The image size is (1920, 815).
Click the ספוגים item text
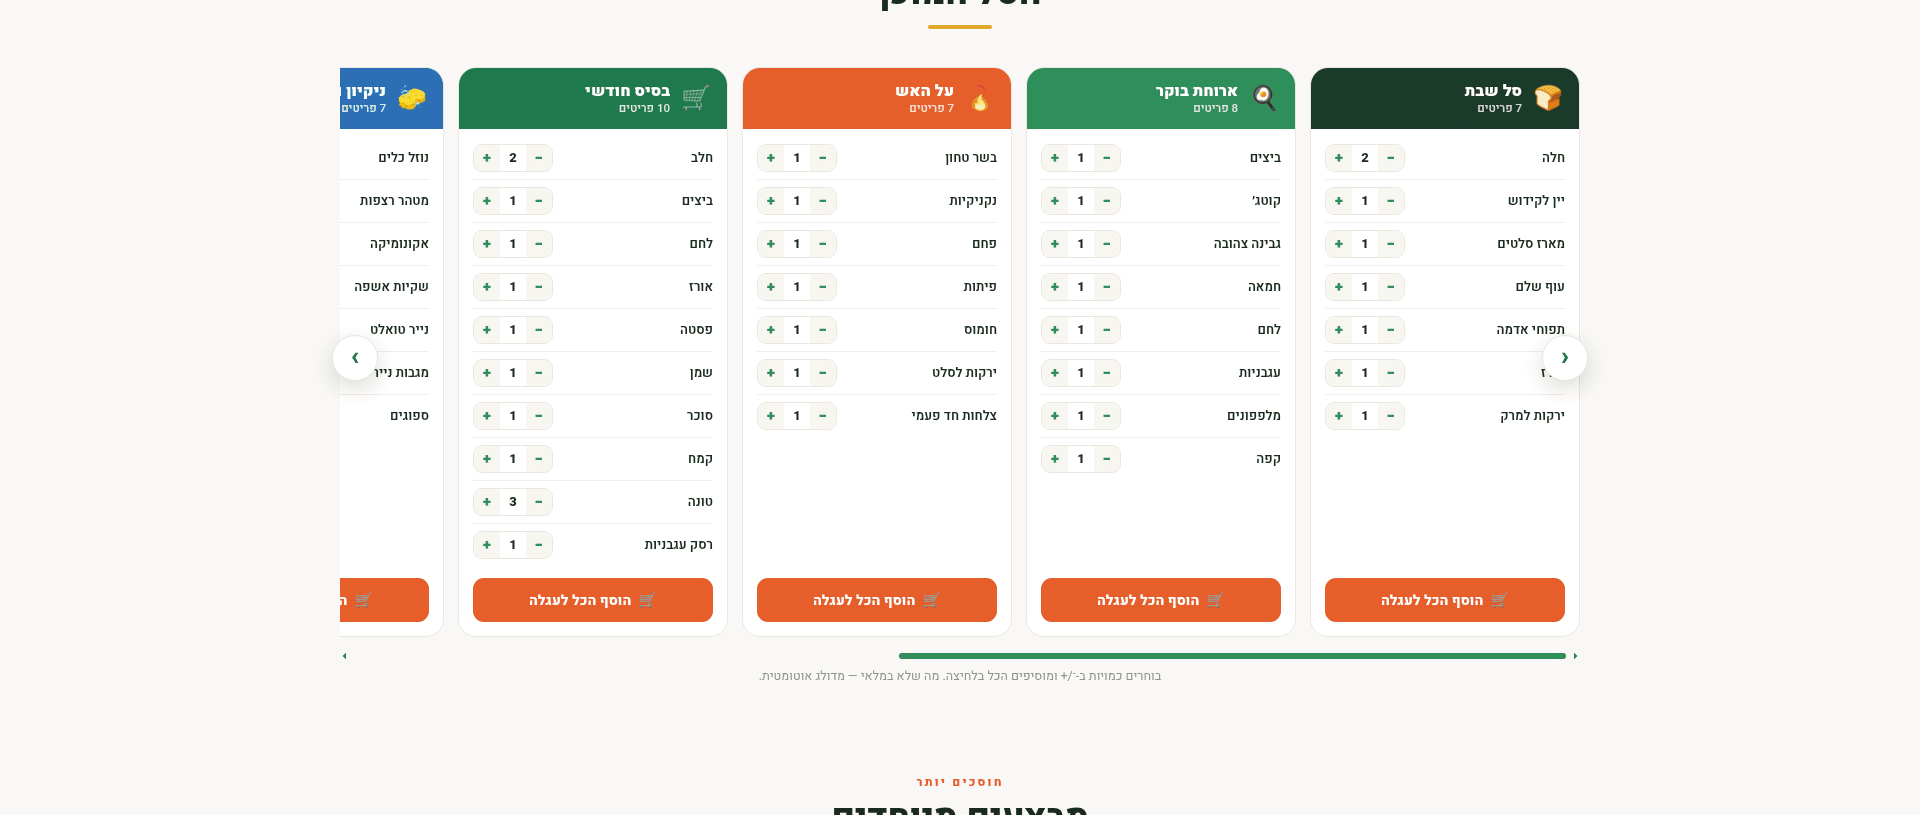(x=409, y=416)
